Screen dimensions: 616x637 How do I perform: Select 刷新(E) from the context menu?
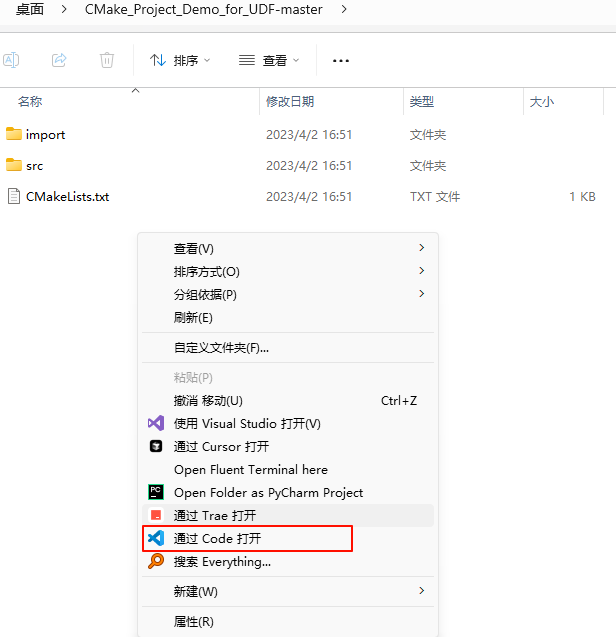[193, 318]
